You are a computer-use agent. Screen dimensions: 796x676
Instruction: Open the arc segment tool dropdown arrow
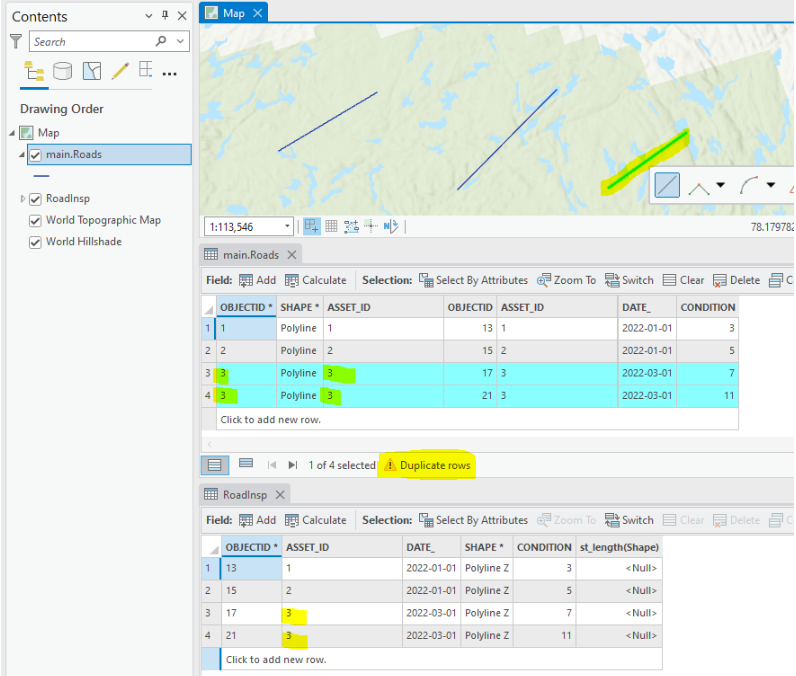pos(770,185)
